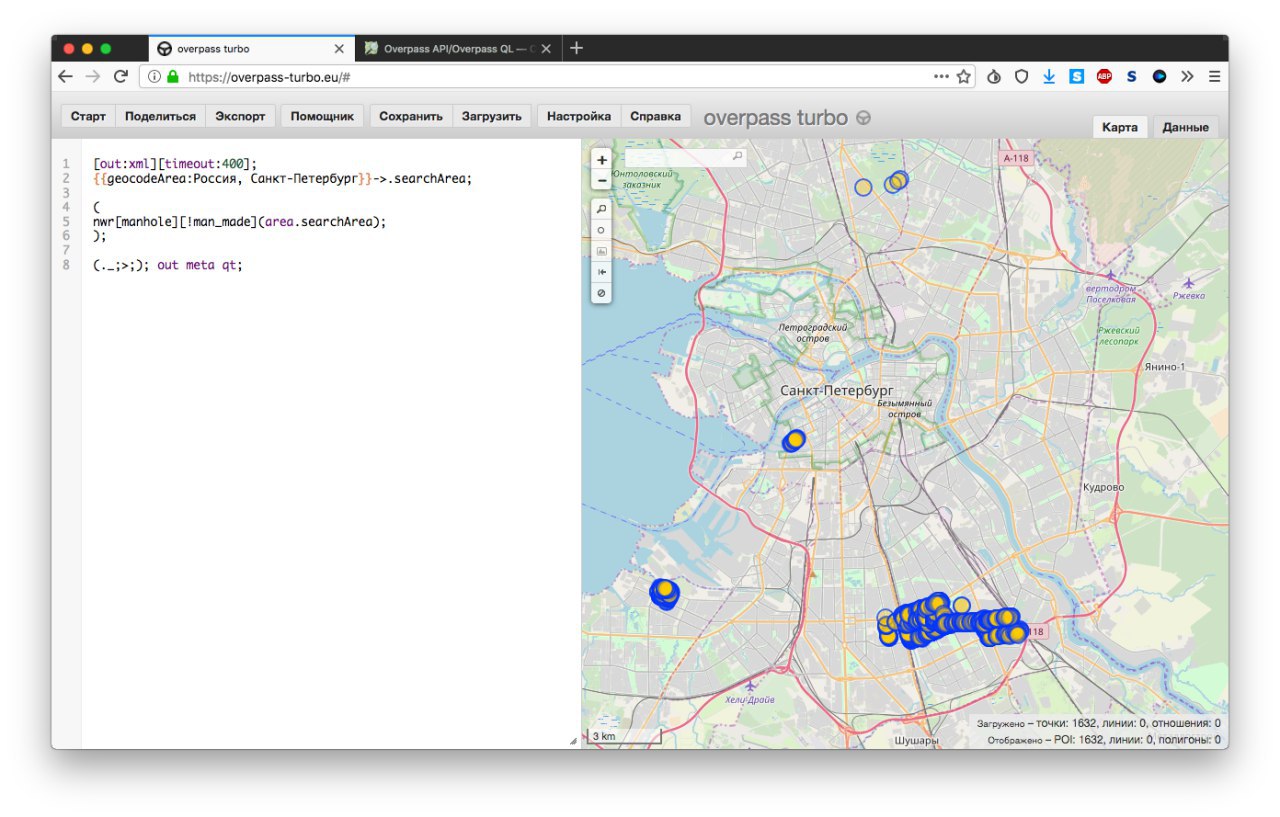Click the green padlock site security icon

point(173,76)
